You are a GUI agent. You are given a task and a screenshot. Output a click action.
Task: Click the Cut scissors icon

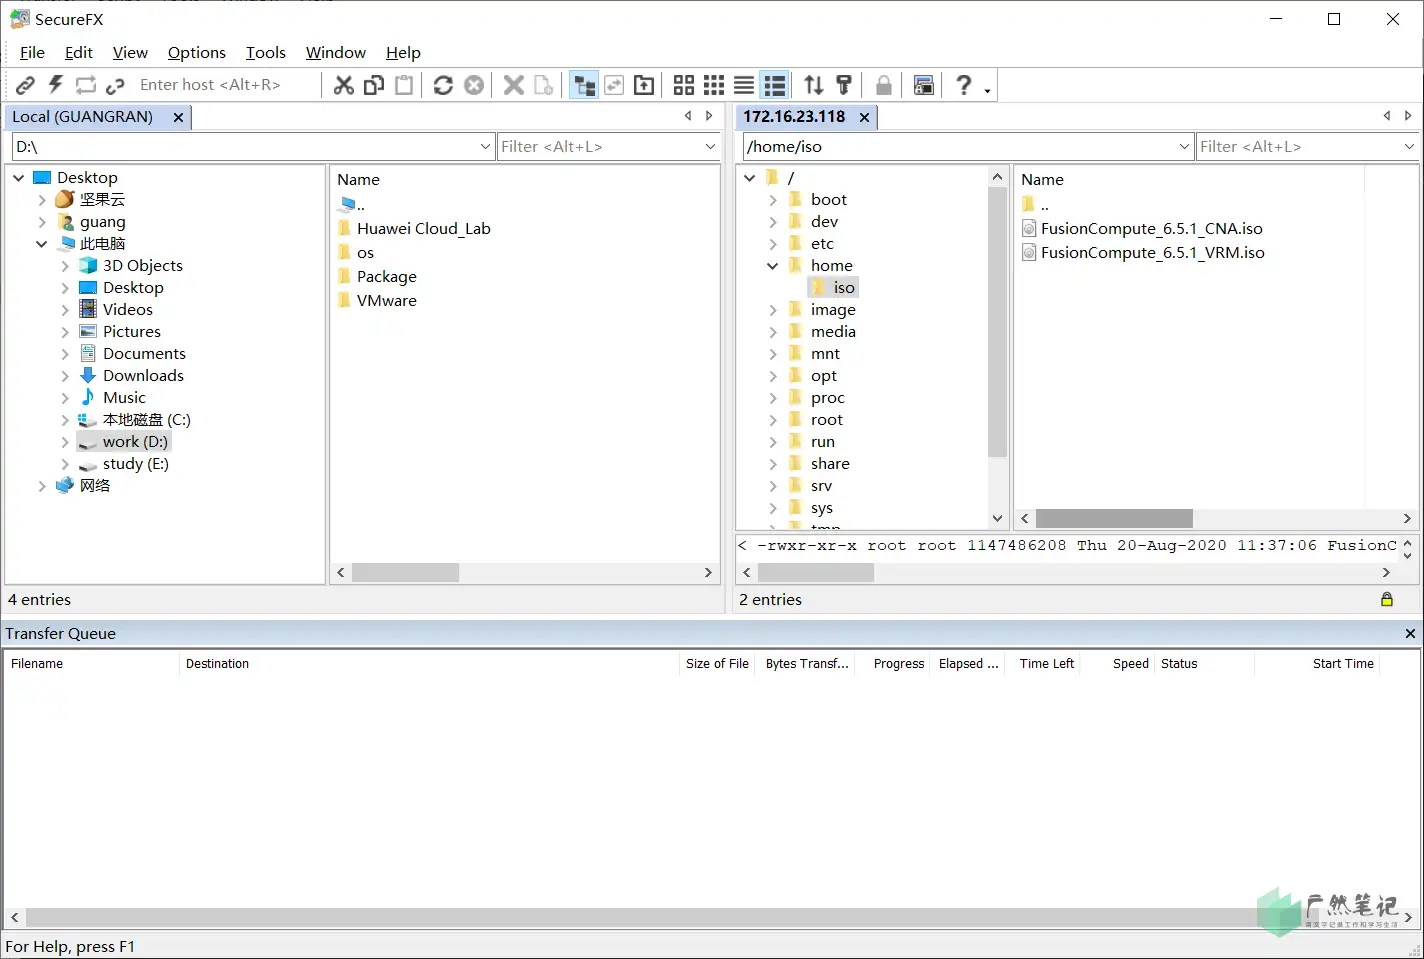[x=344, y=85]
